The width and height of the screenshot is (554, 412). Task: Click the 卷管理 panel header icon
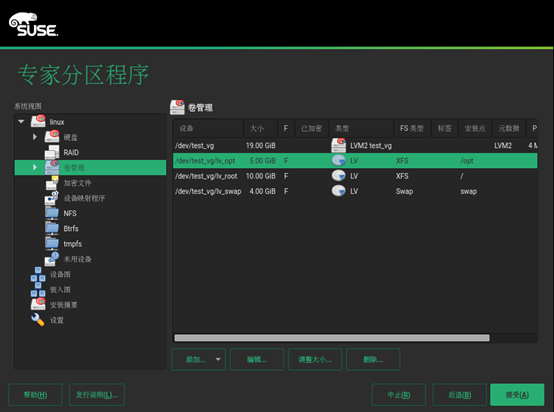(x=177, y=107)
